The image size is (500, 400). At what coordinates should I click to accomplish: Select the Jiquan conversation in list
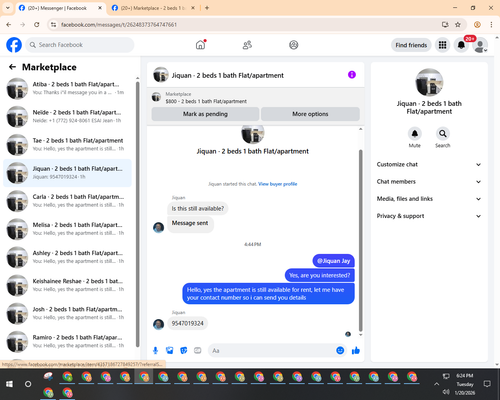68,173
